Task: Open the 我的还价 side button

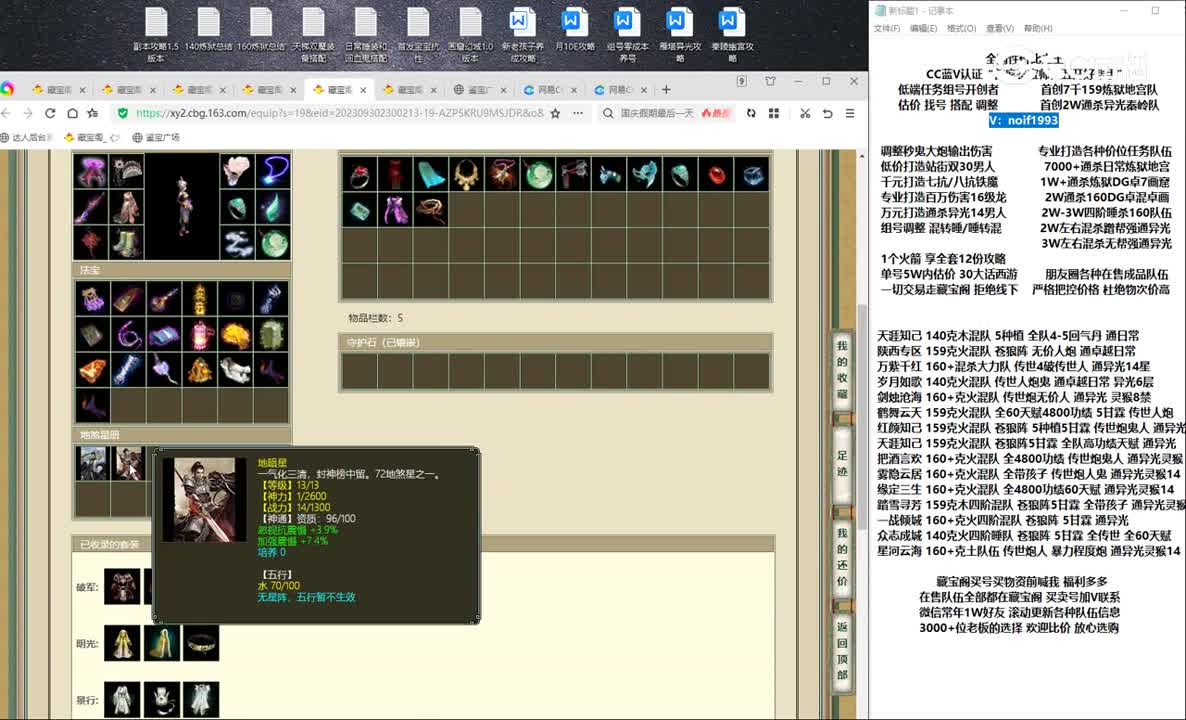Action: tap(842, 557)
